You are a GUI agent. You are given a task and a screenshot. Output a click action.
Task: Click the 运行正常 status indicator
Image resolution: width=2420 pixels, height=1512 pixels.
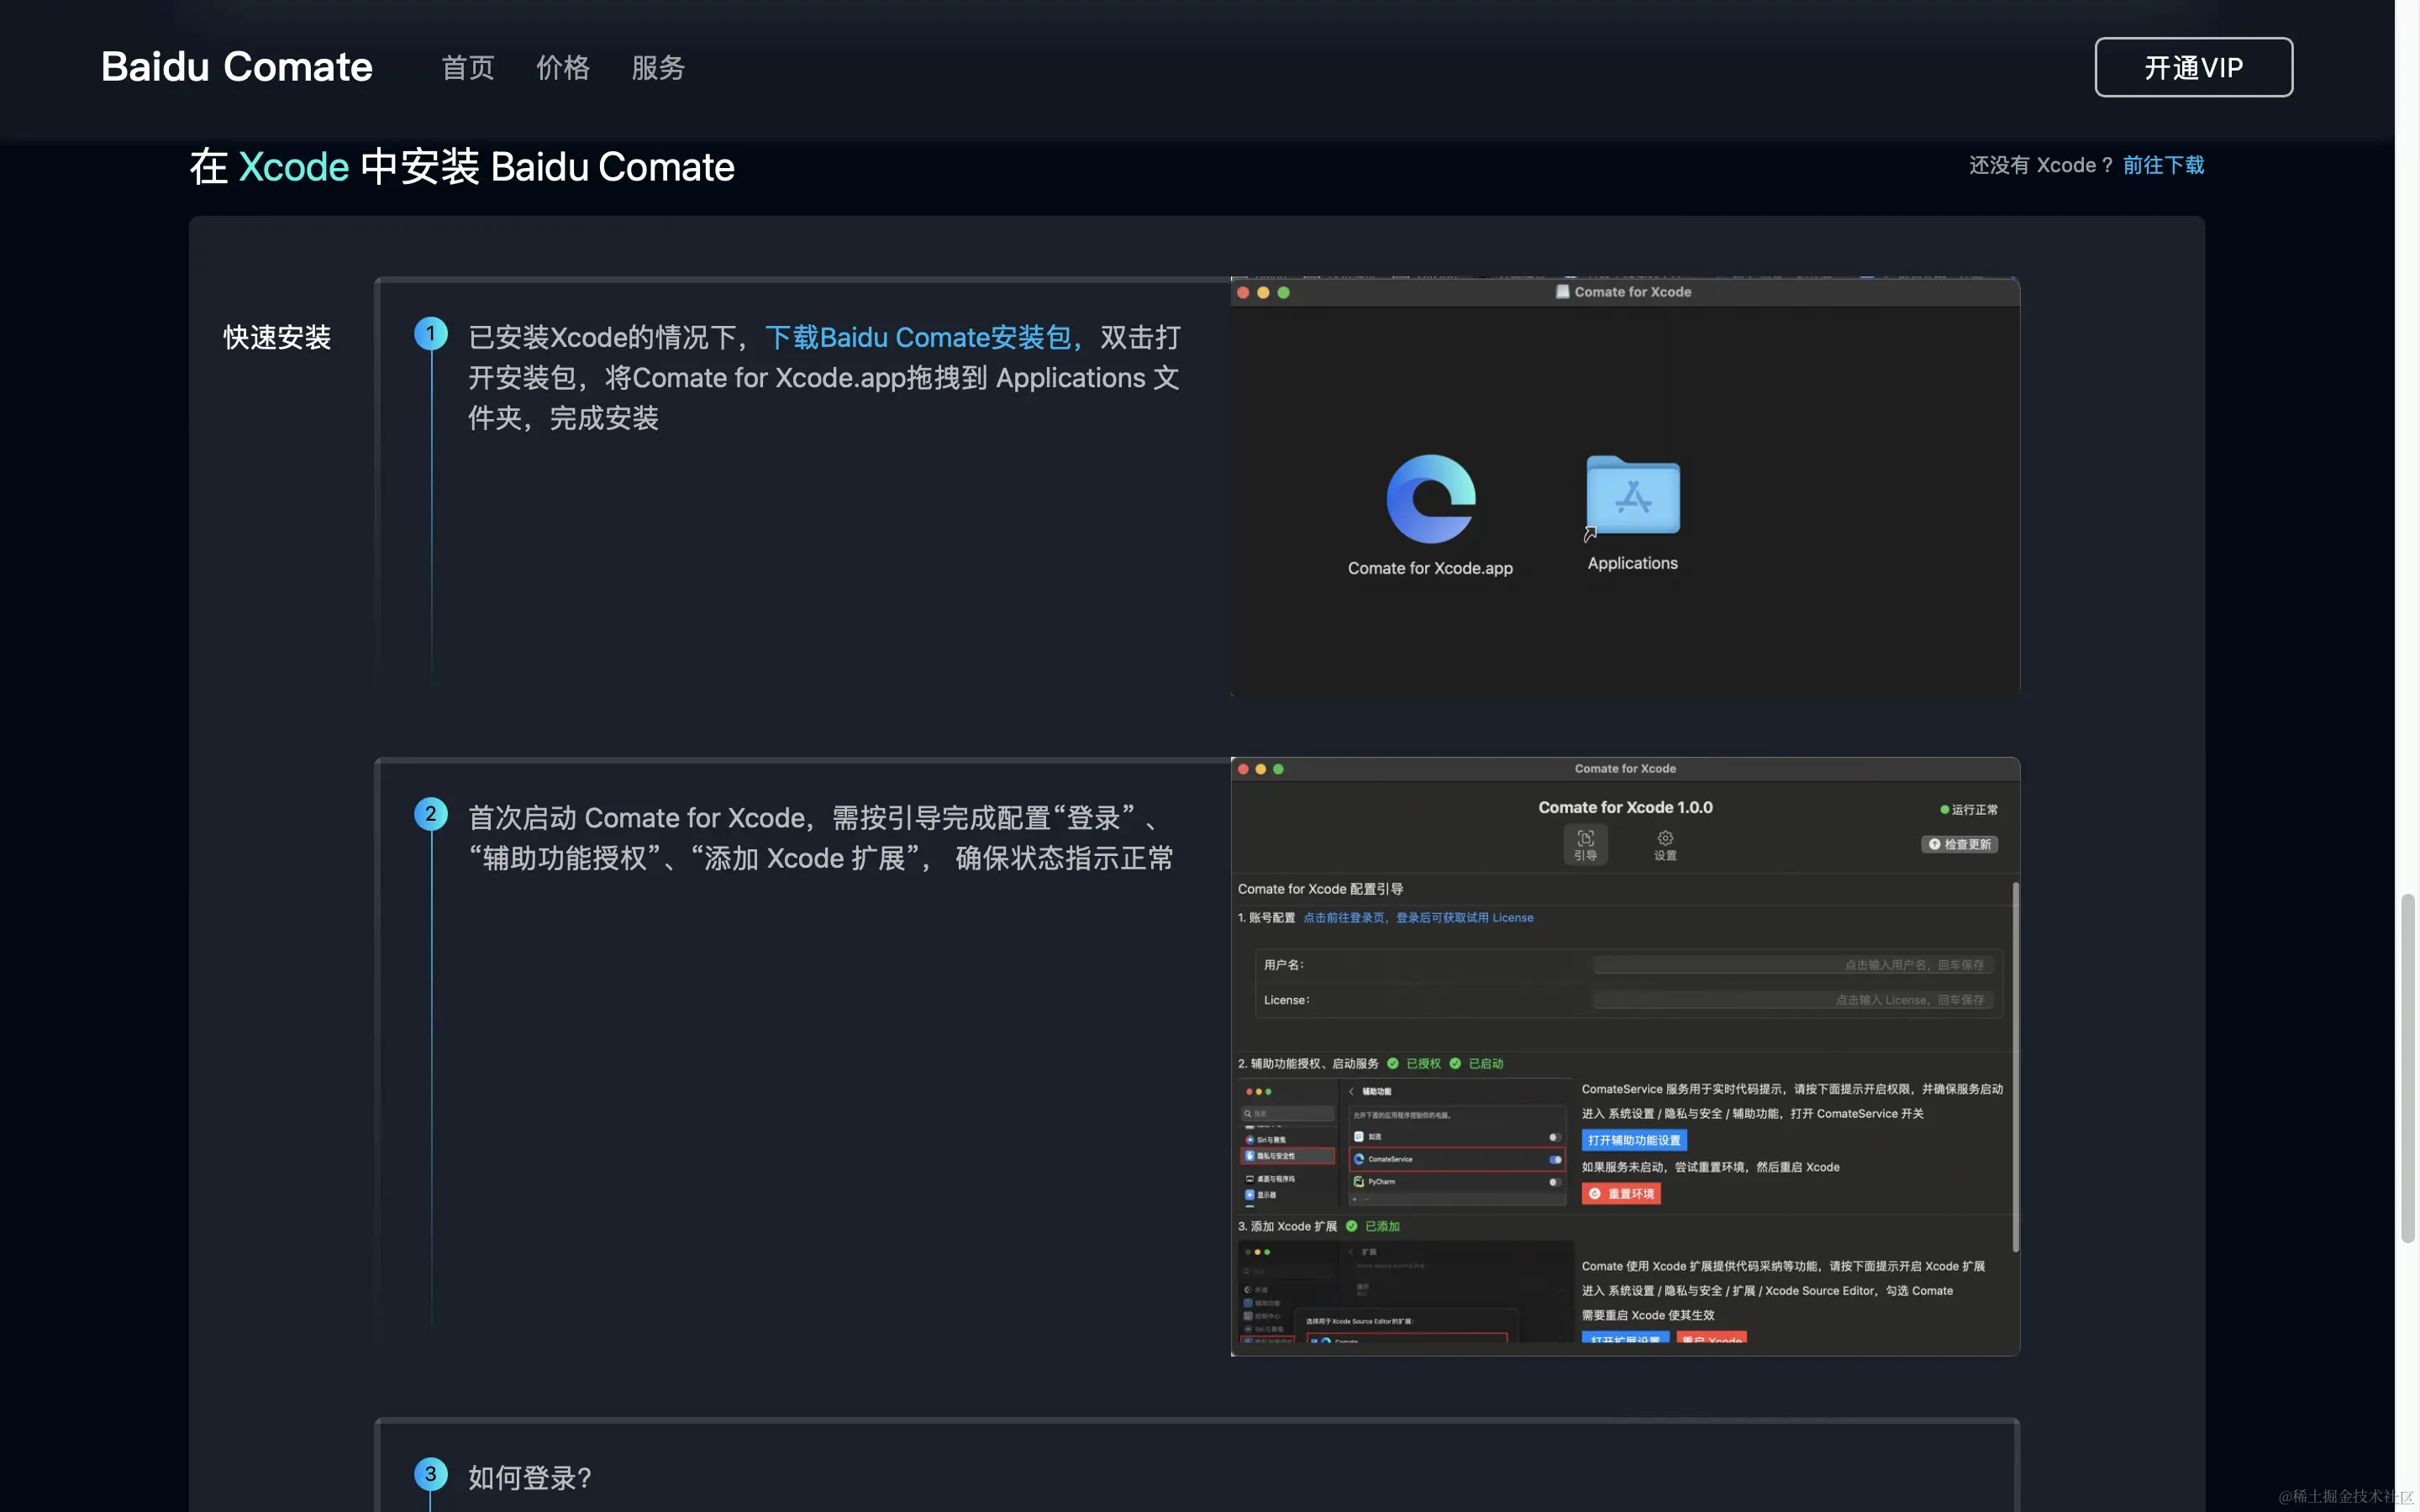pyautogui.click(x=1968, y=809)
